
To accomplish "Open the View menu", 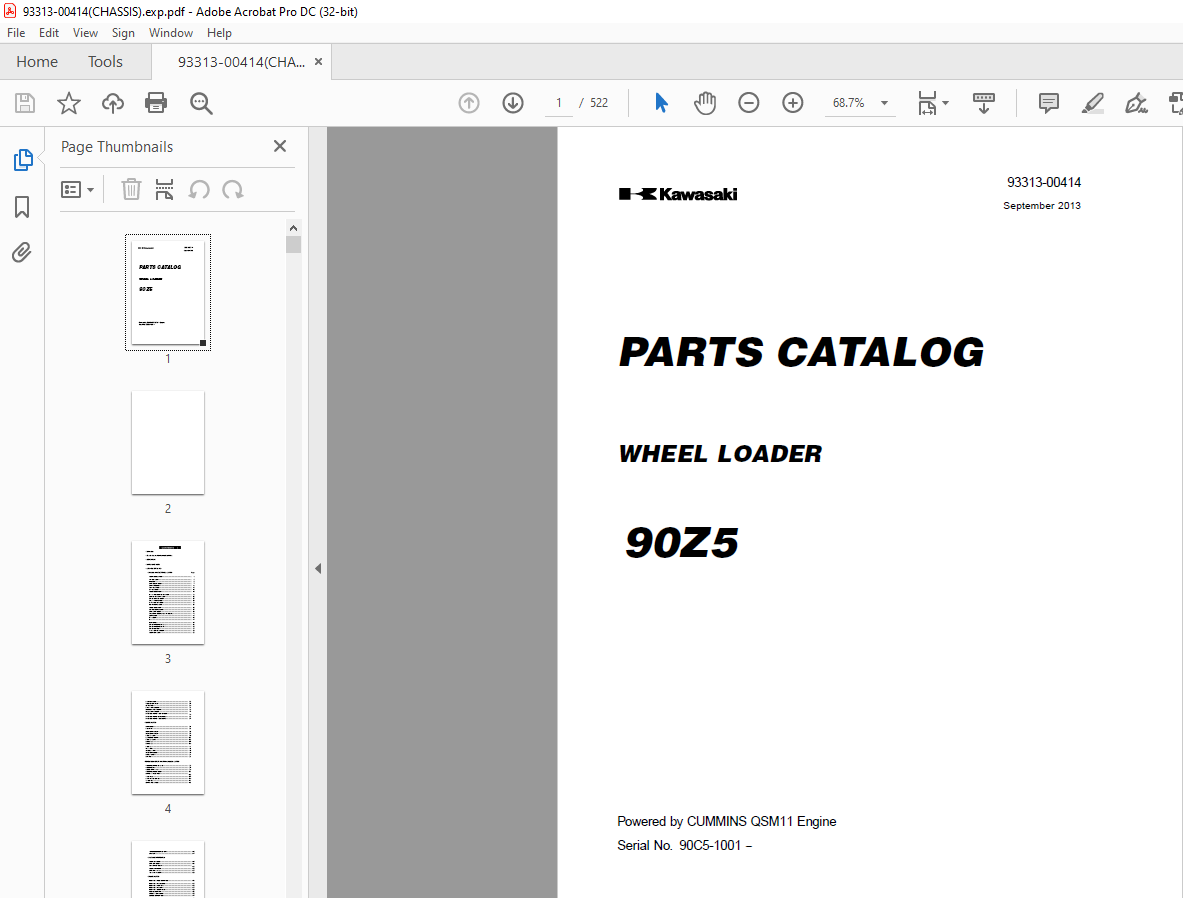I will [x=85, y=32].
